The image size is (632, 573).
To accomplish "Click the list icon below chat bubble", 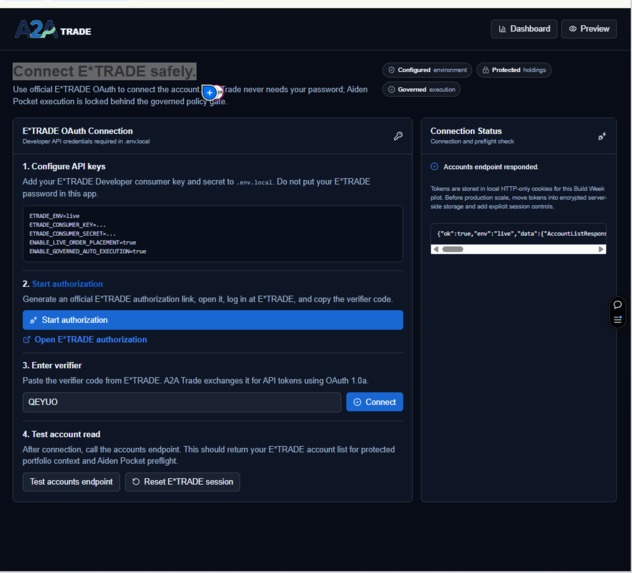I will click(617, 320).
